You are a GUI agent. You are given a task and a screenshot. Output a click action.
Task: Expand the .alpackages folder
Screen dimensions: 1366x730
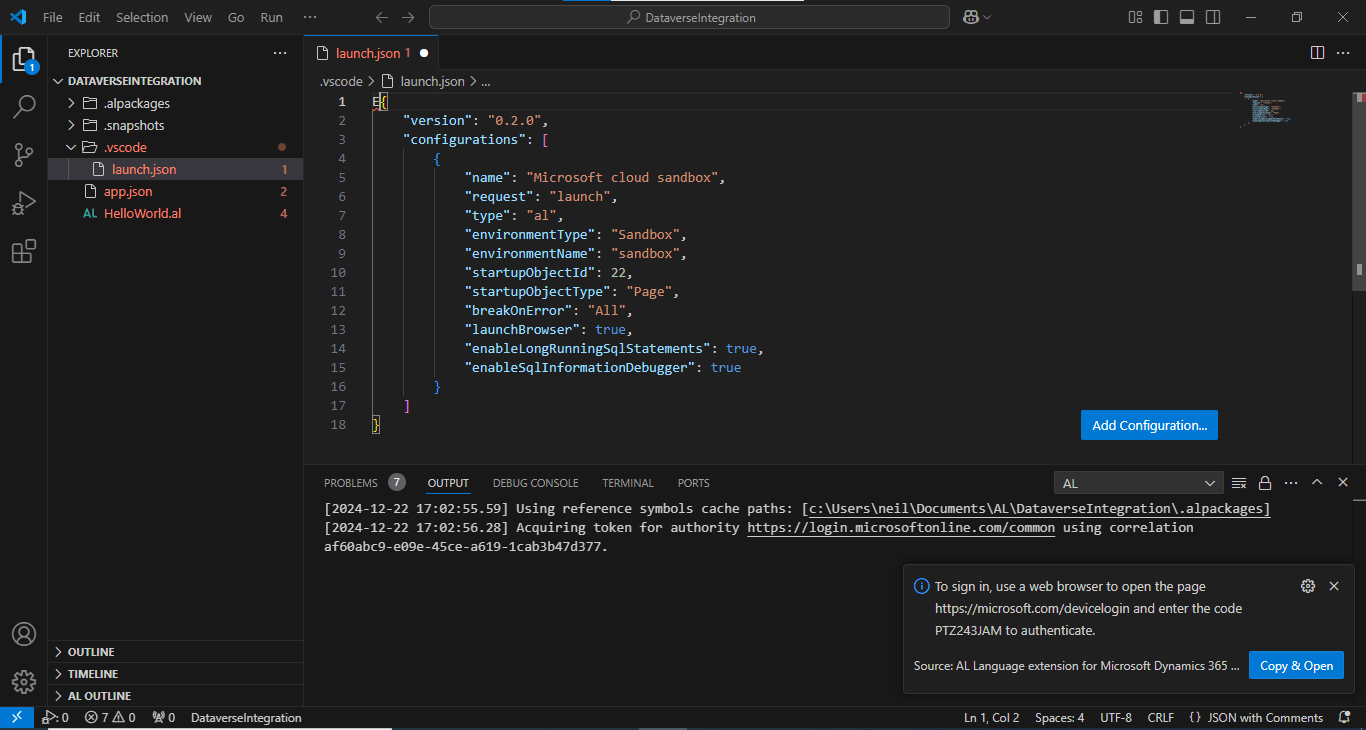click(x=136, y=103)
